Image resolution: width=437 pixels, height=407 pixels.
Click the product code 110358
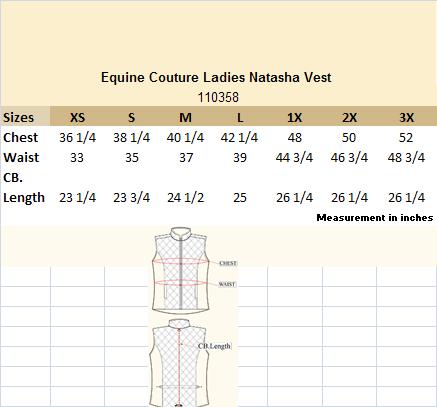(218, 97)
